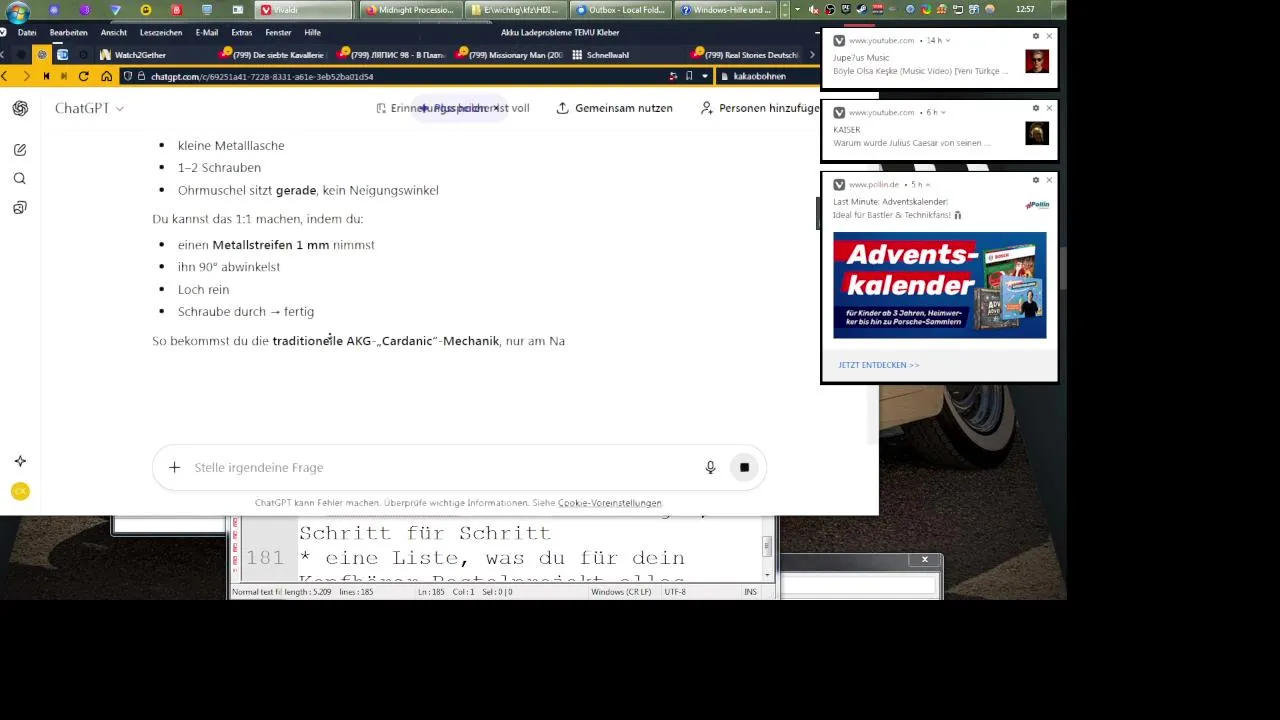This screenshot has height=720, width=1280.
Task: Open settings gear on KAISER notification
Action: point(1036,108)
